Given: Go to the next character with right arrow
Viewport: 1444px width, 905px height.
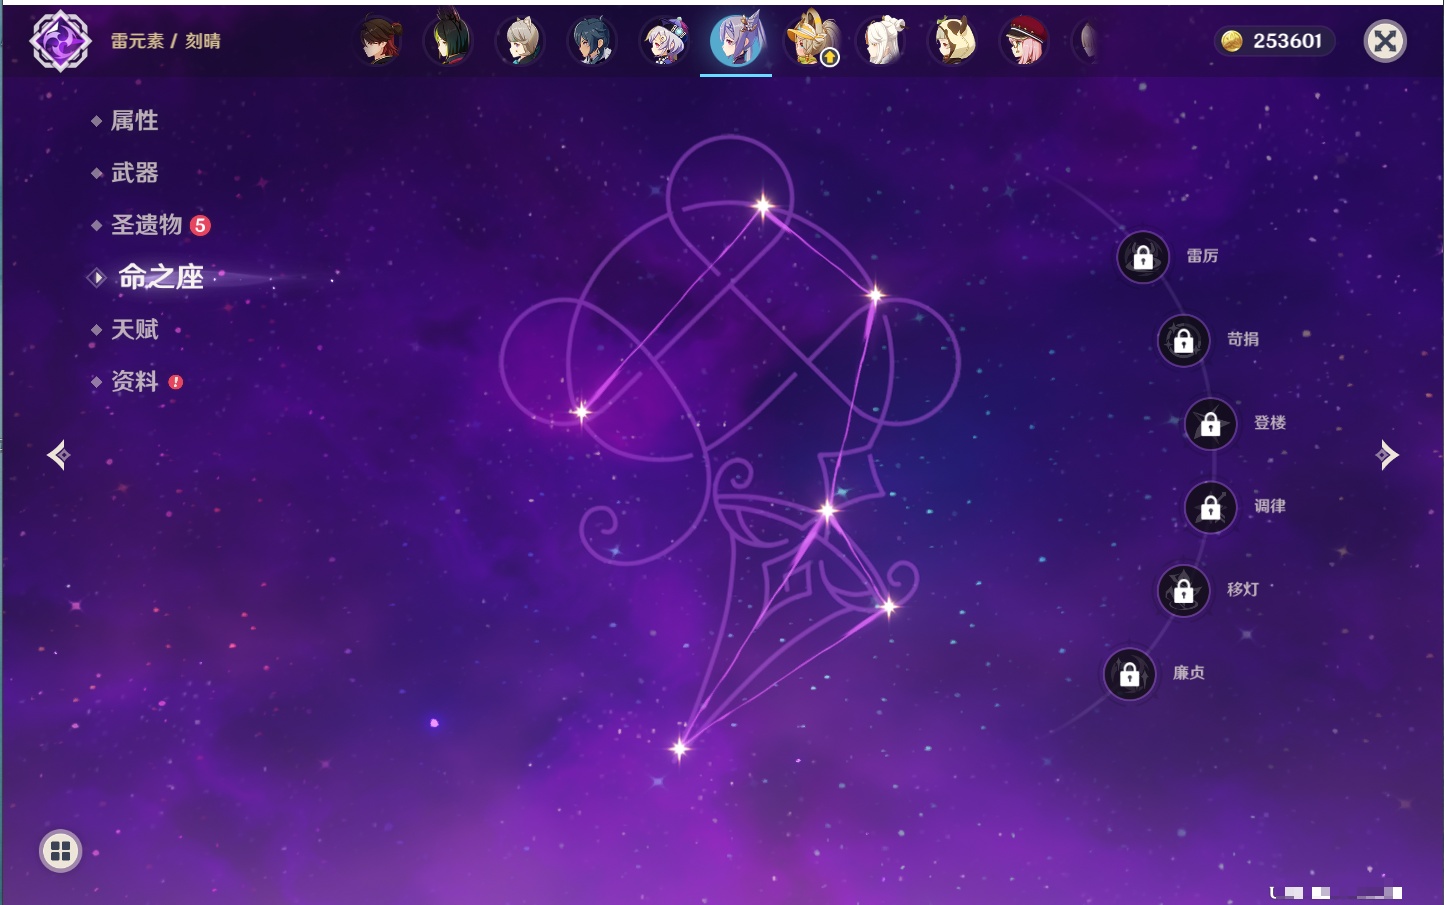Looking at the screenshot, I should 1387,455.
